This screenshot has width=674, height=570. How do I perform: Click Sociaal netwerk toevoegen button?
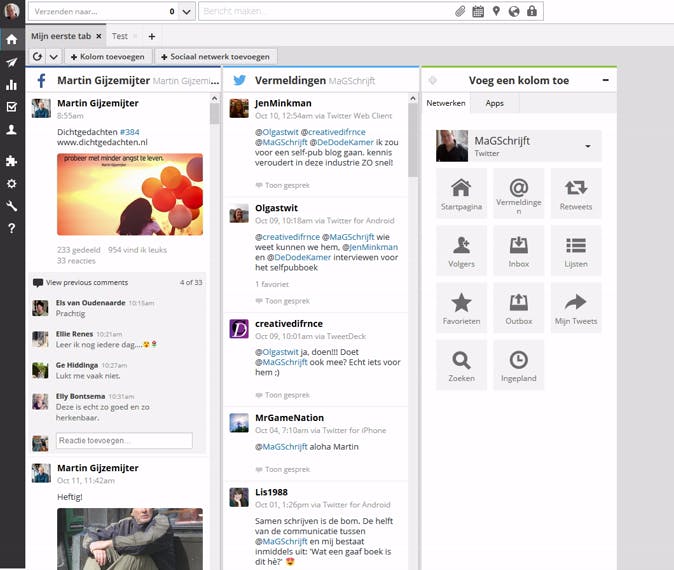pyautogui.click(x=215, y=56)
